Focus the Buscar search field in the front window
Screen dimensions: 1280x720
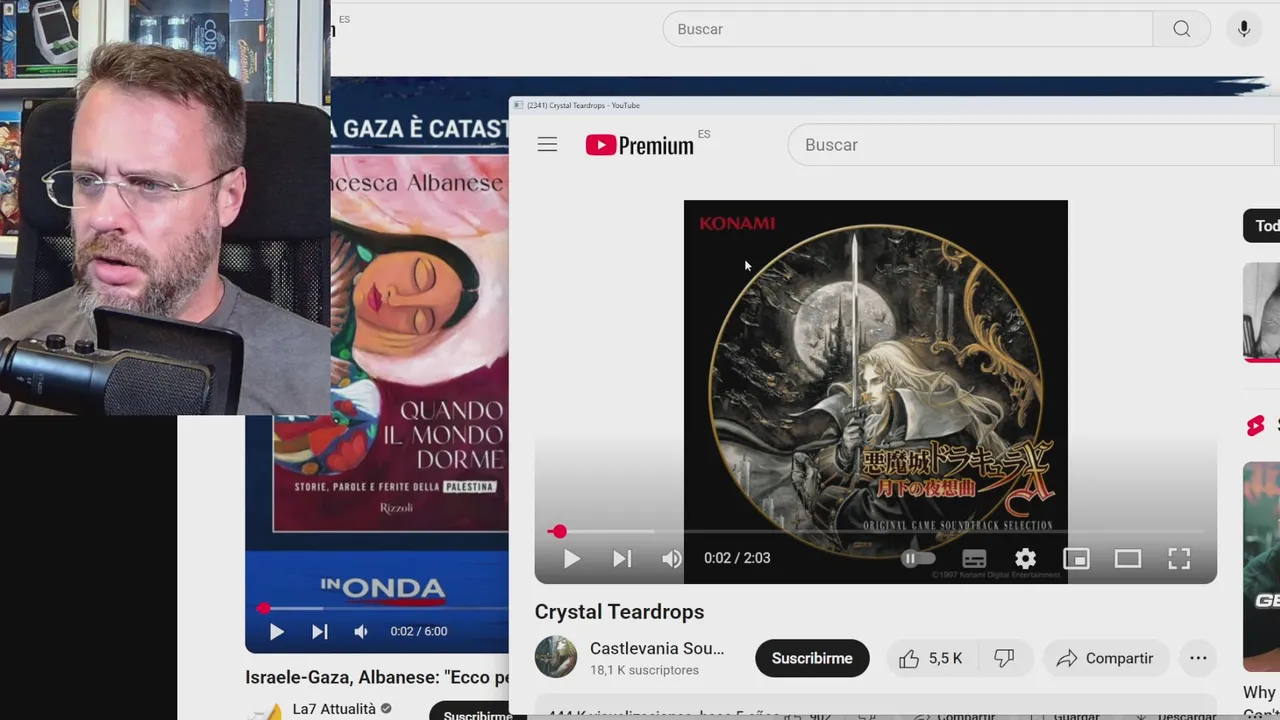(1033, 145)
